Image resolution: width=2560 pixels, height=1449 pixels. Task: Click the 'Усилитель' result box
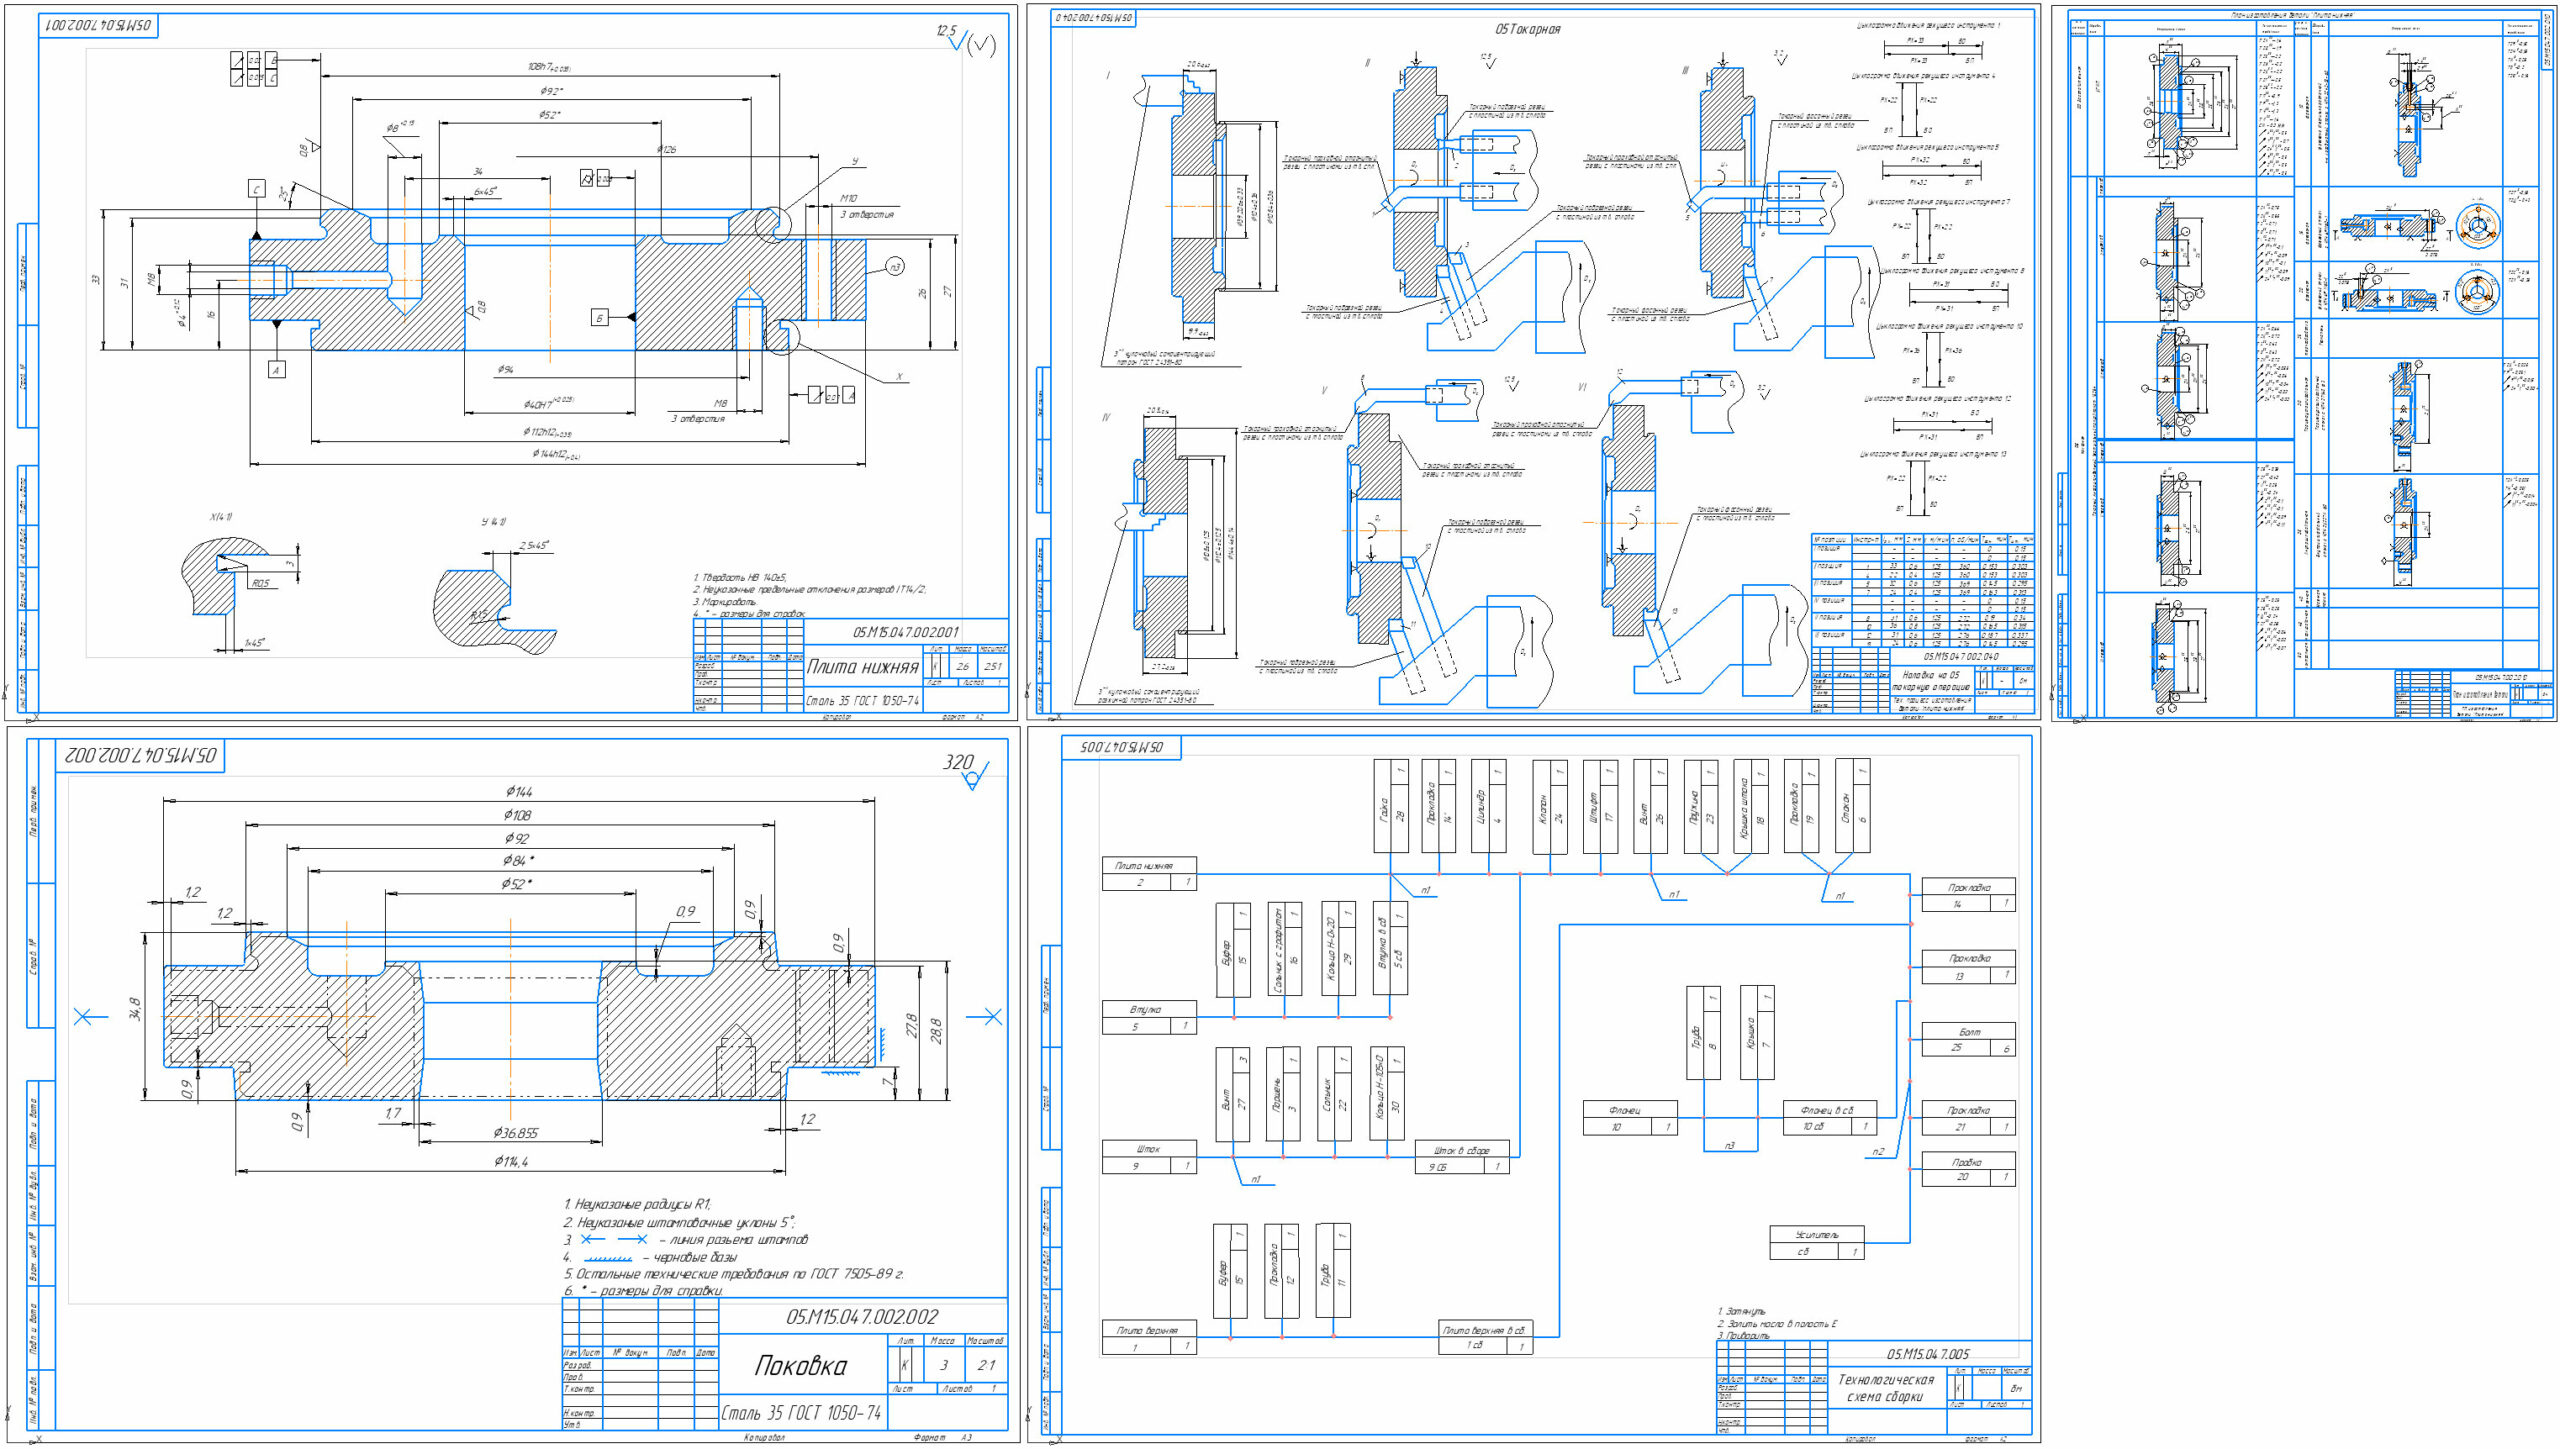point(1817,1243)
